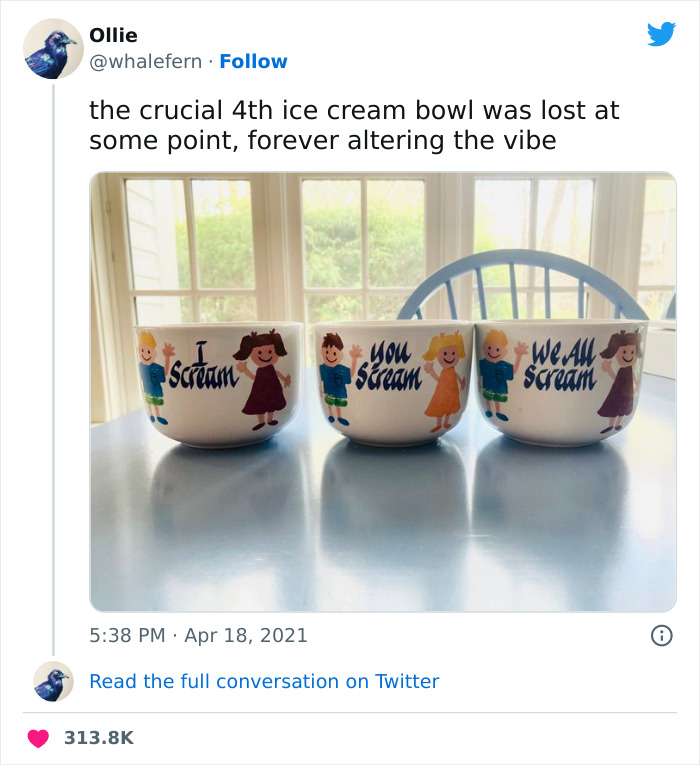Open the Ollie display name
700x765 pixels.
click(113, 35)
